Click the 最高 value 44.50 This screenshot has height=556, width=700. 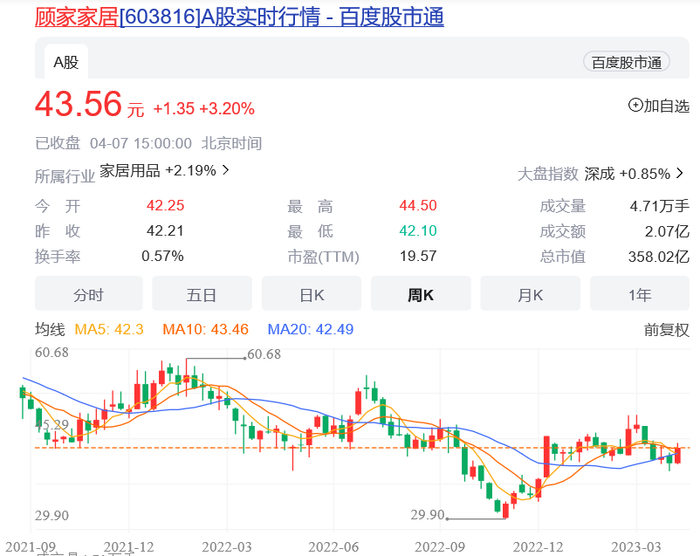pyautogui.click(x=418, y=205)
